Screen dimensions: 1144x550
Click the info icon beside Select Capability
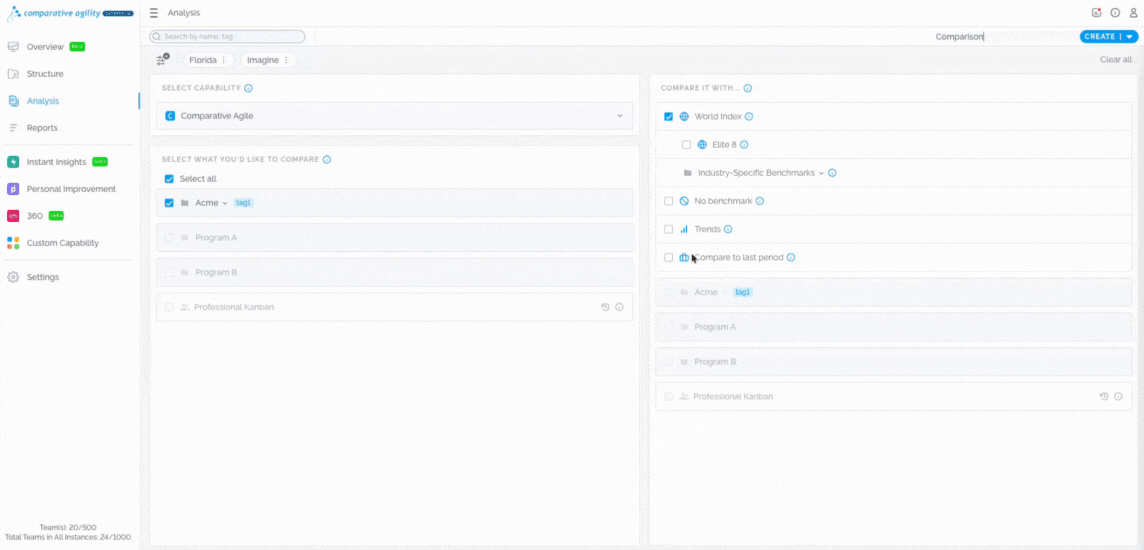click(x=248, y=88)
